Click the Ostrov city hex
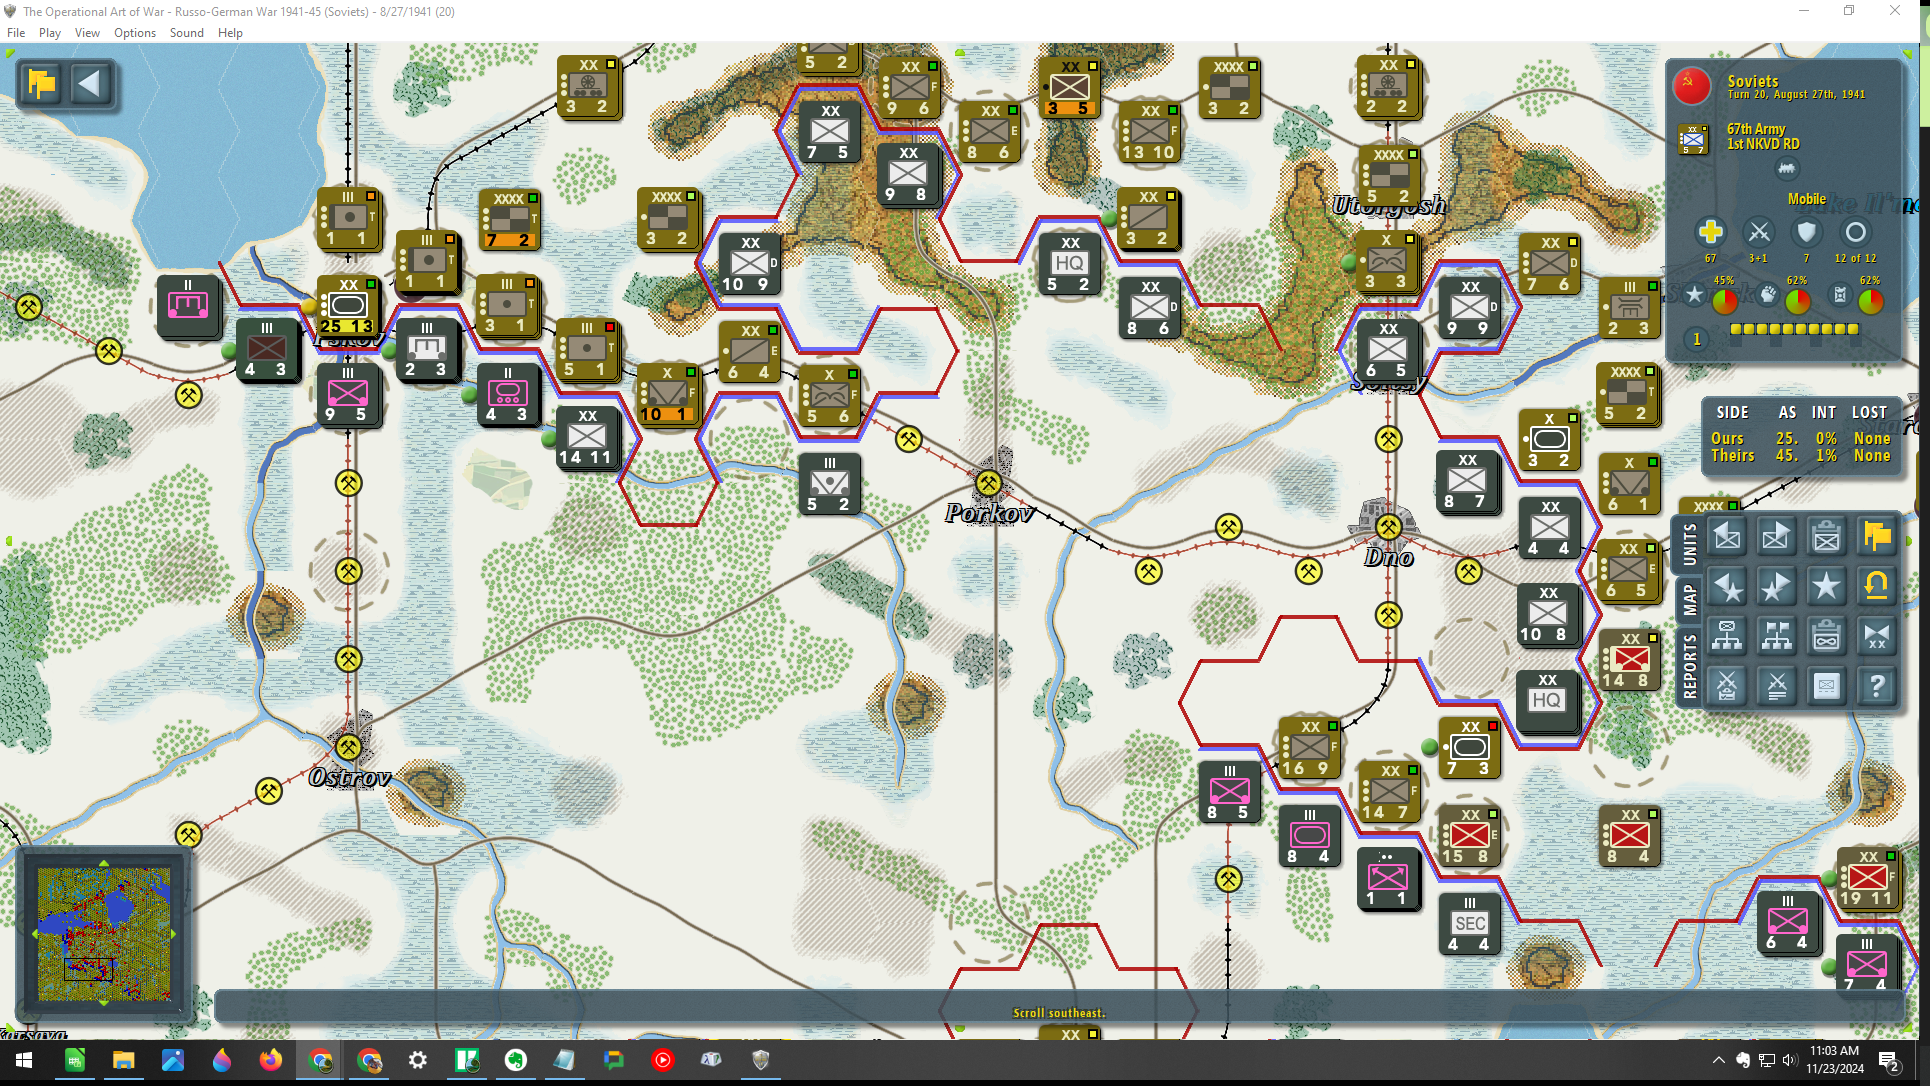Image resolution: width=1930 pixels, height=1086 pixels. click(x=348, y=747)
